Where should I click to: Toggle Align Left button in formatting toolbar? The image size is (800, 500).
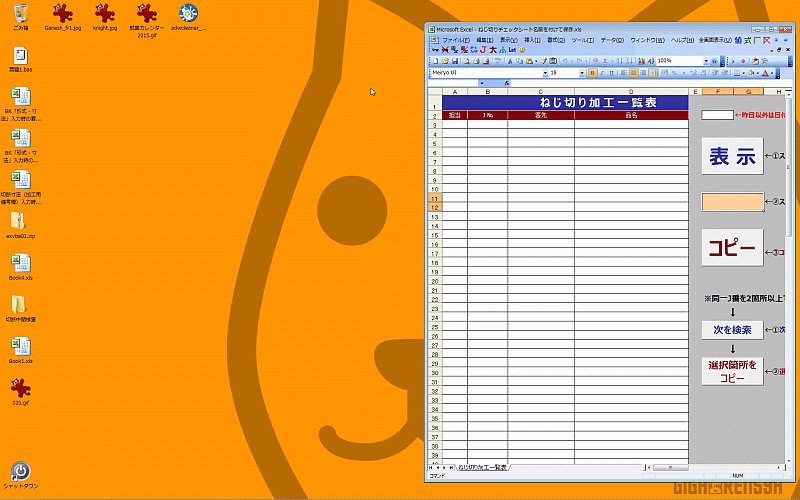click(x=624, y=73)
